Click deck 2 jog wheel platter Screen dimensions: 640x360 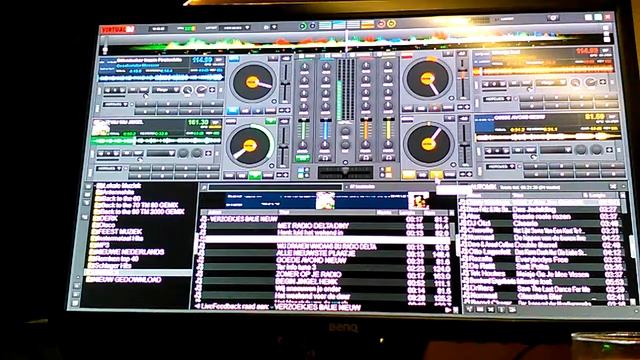[427, 78]
